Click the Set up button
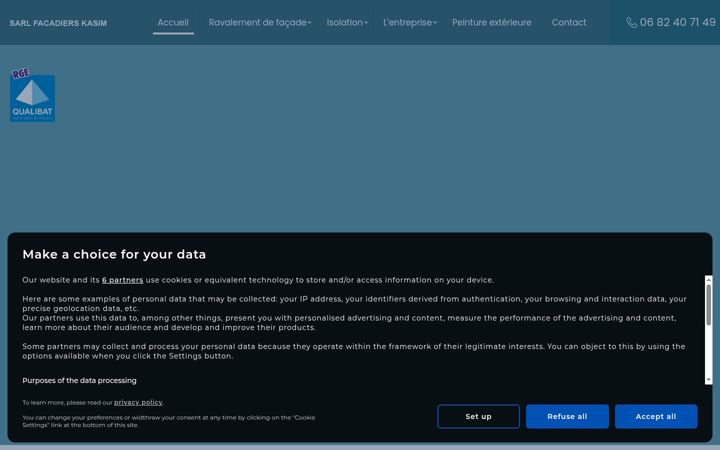The image size is (720, 450). tap(478, 416)
